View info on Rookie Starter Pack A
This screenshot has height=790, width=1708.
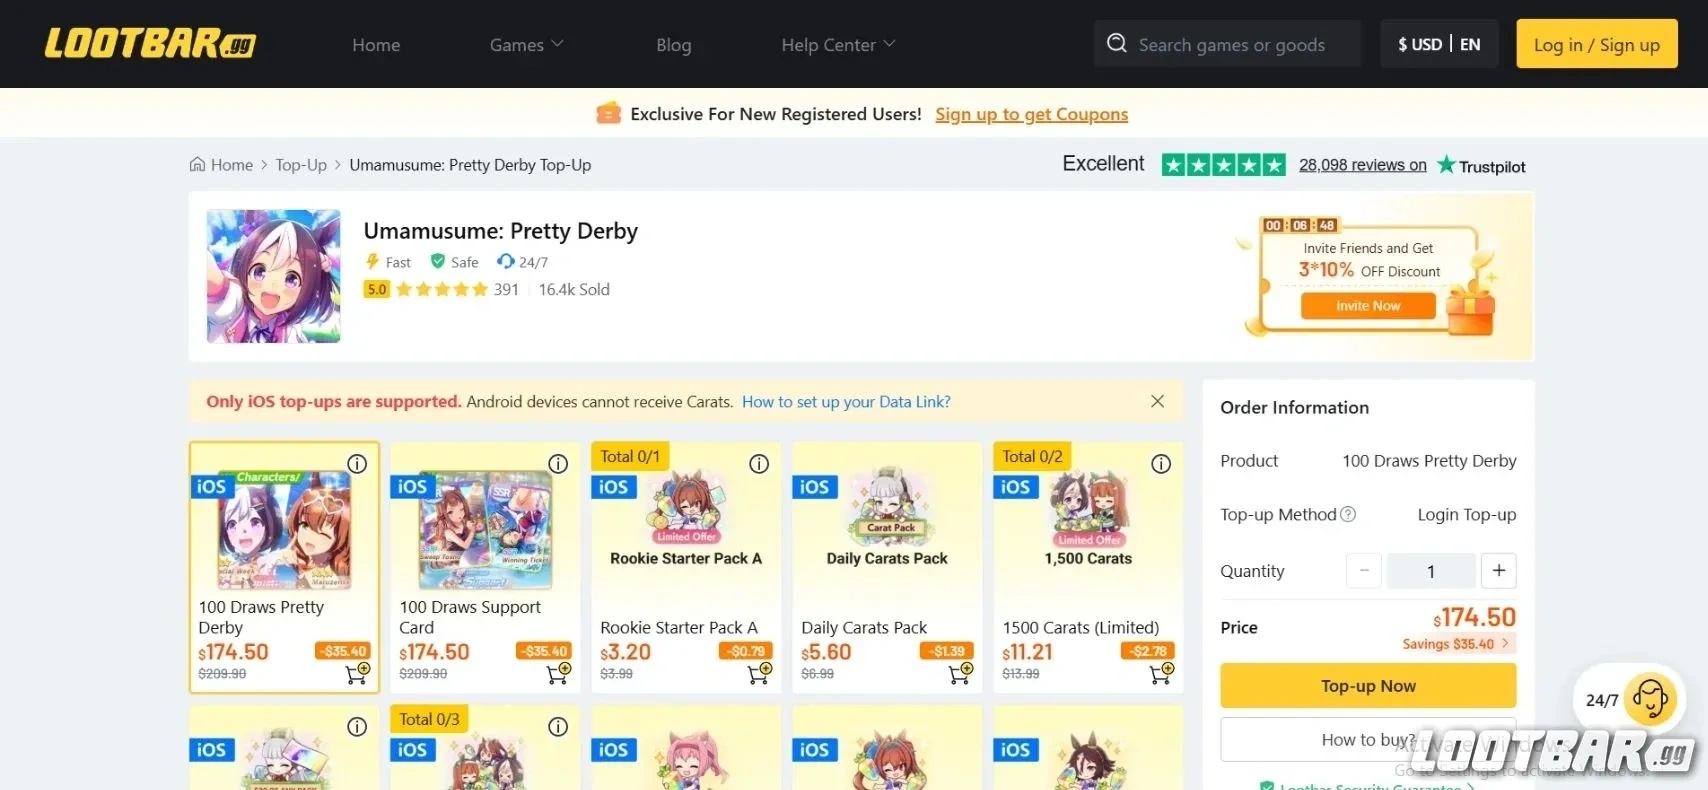point(758,463)
